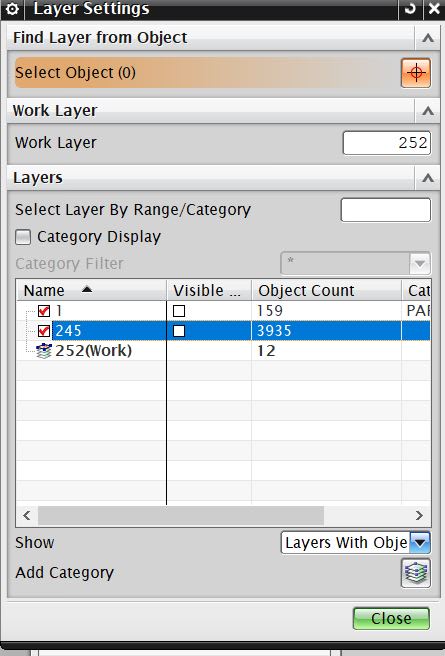Screen dimensions: 445x656
Task: Toggle the Visible Only box for layer 1
Action: pyautogui.click(x=179, y=311)
